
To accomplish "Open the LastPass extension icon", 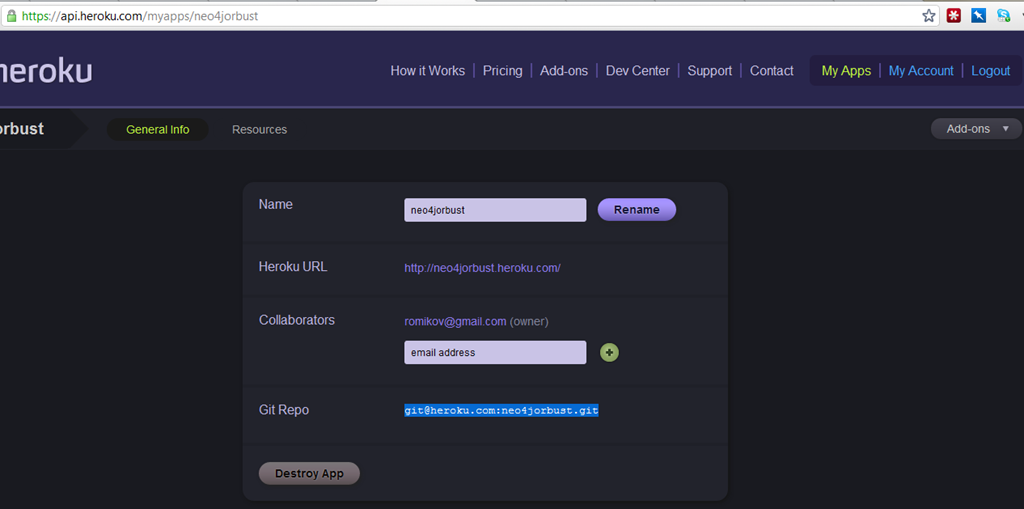I will (x=954, y=16).
